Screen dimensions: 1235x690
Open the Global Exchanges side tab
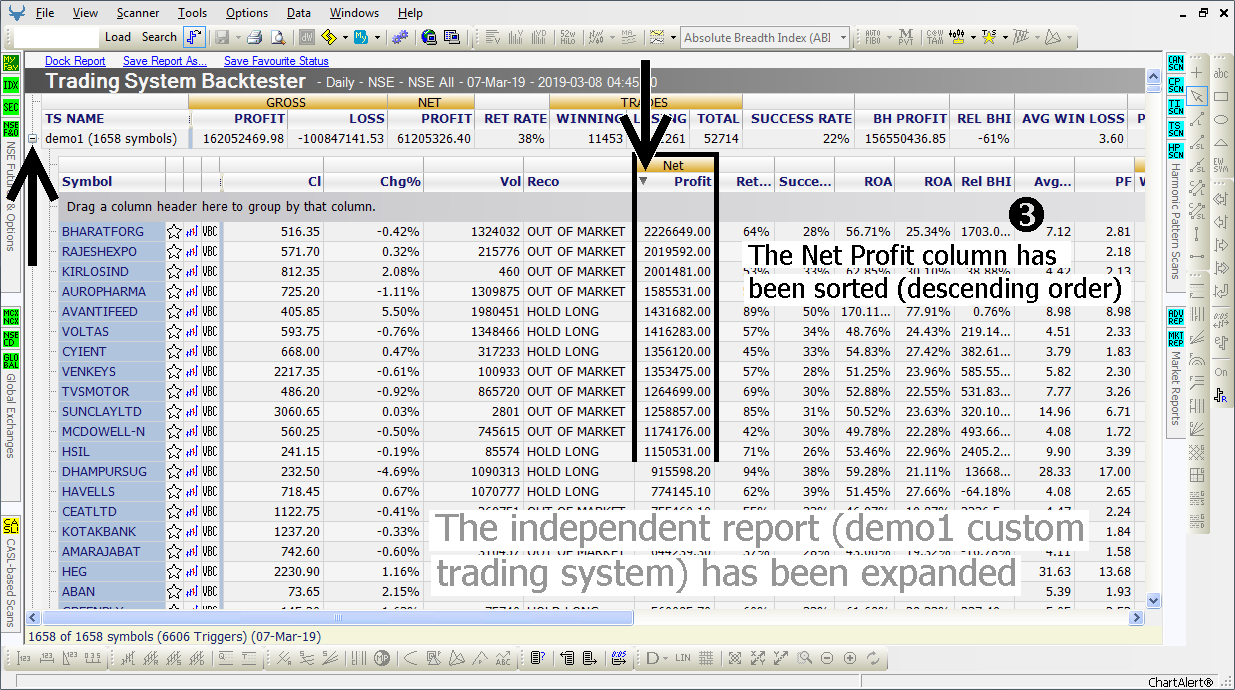(11, 416)
